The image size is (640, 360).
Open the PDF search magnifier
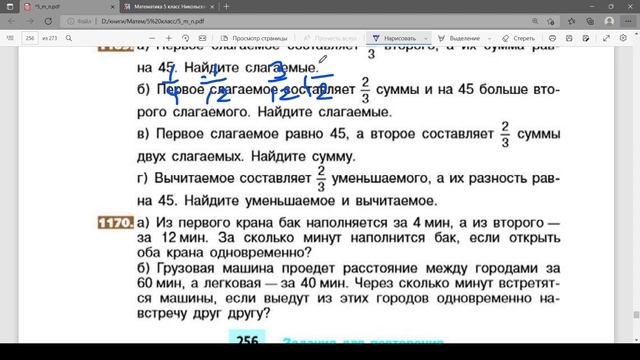click(x=69, y=38)
